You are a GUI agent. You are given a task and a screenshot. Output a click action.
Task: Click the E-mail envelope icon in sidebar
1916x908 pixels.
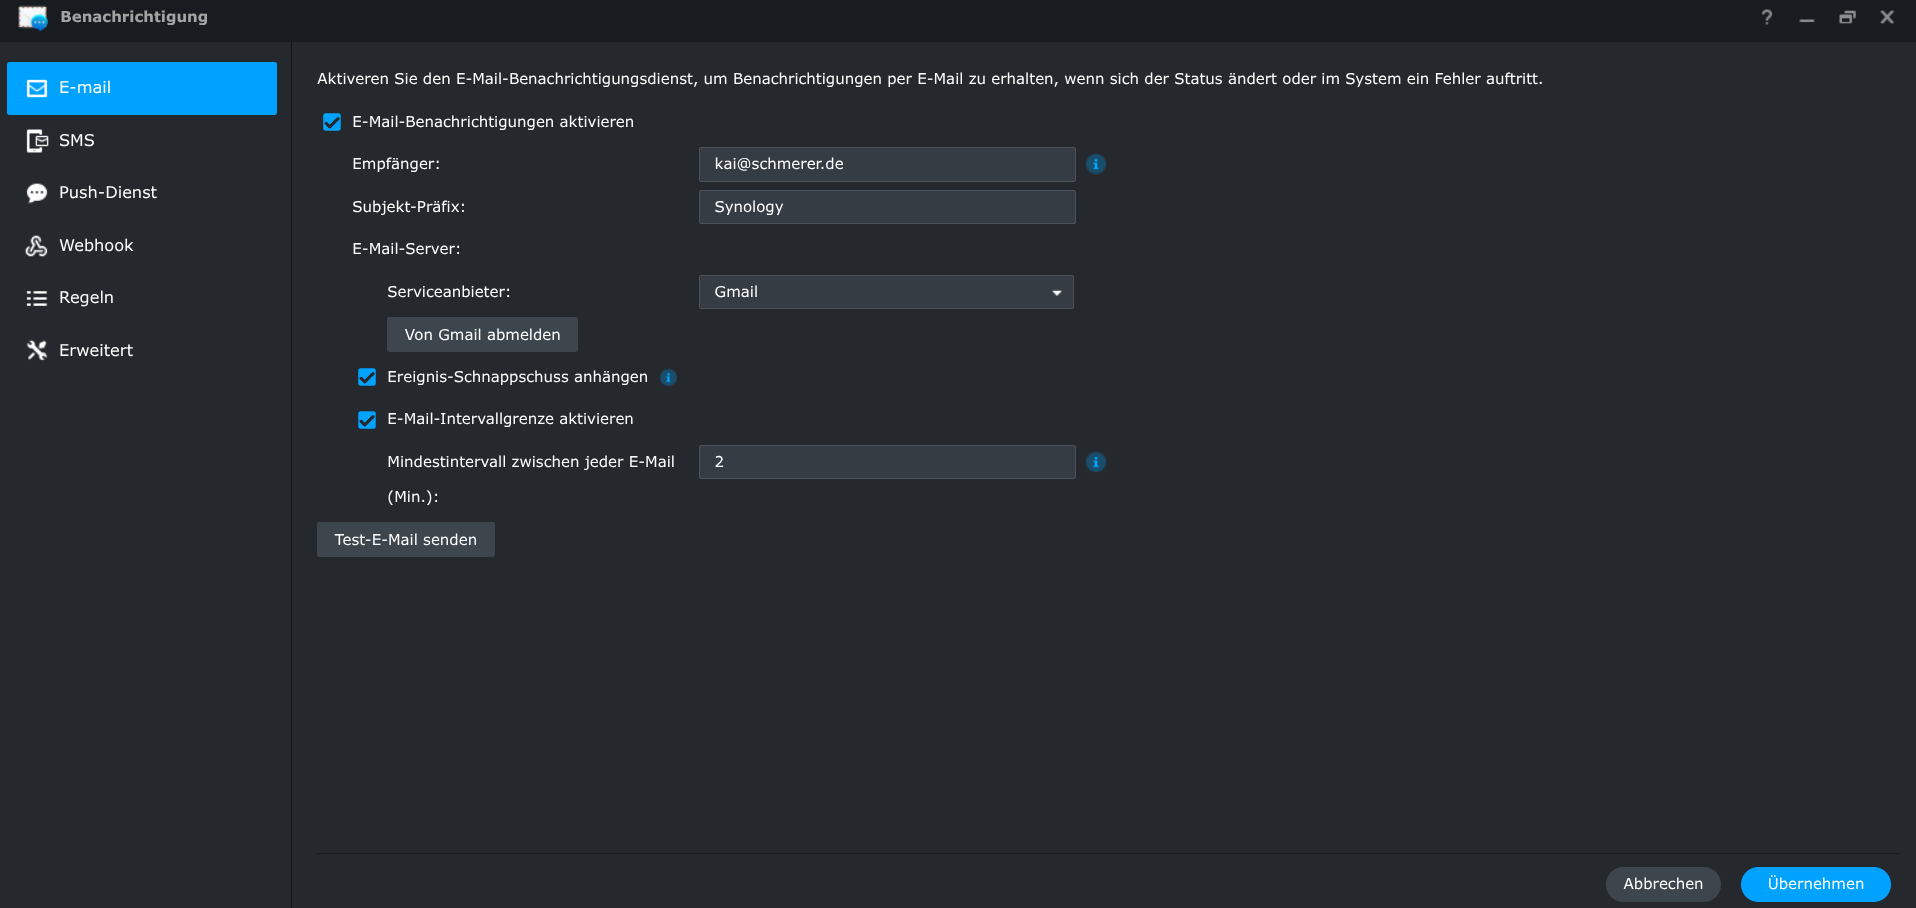[37, 88]
